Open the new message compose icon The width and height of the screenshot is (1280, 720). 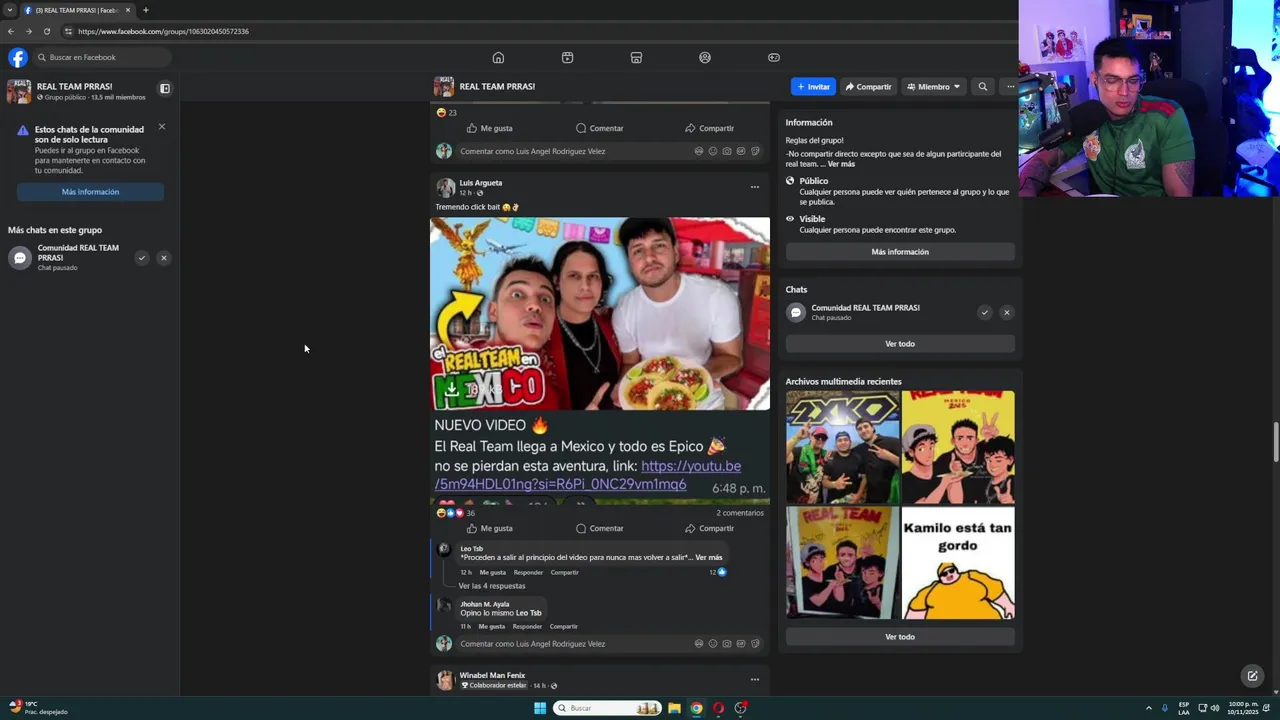pos(1252,676)
